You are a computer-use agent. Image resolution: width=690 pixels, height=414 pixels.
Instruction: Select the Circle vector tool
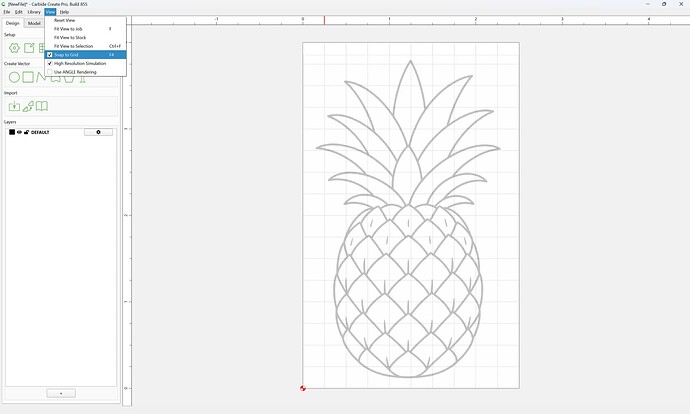14,77
